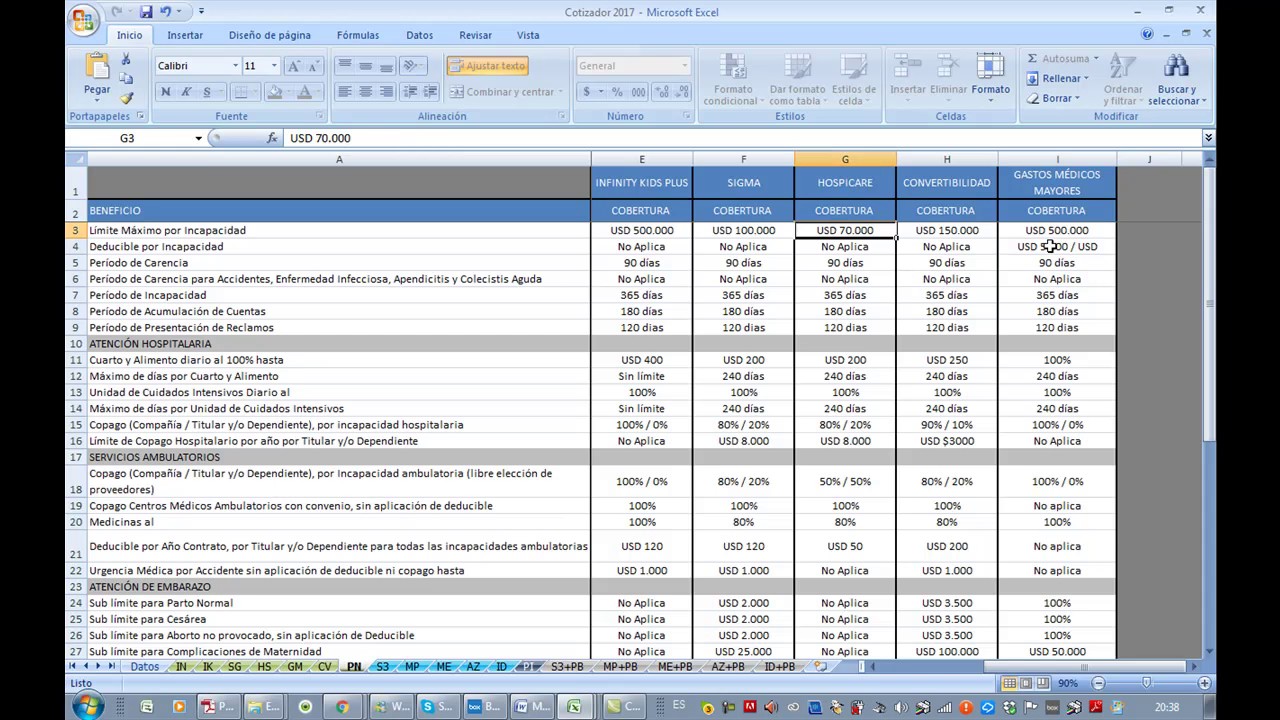
Task: Open the Help question mark
Action: [1147, 35]
